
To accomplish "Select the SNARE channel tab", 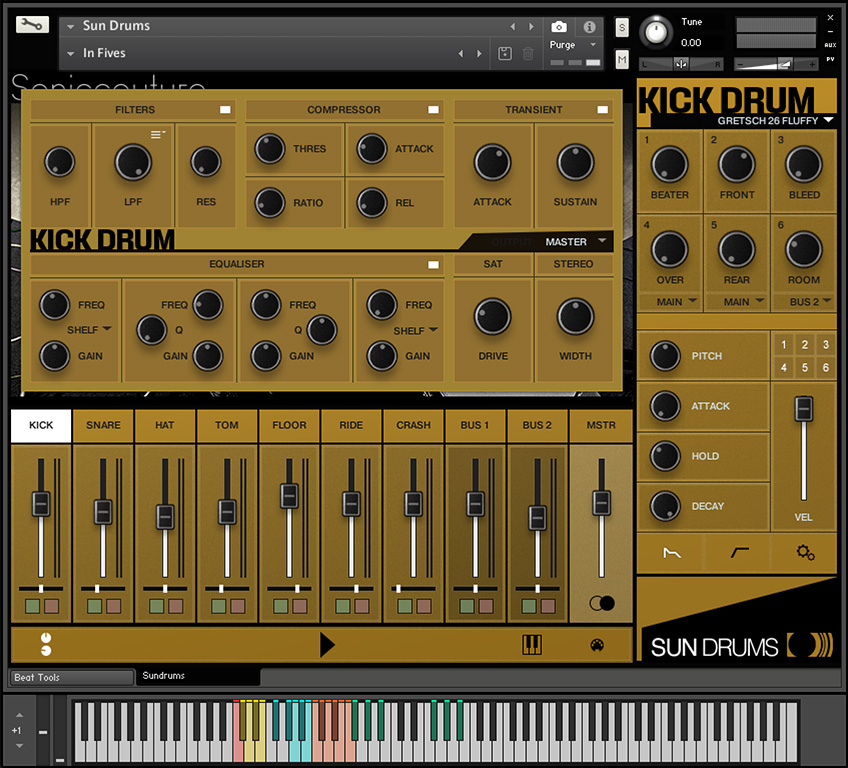I will 103,426.
